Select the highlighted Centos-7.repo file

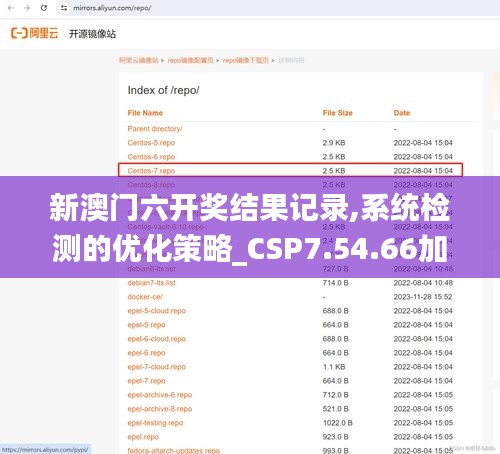tap(151, 171)
